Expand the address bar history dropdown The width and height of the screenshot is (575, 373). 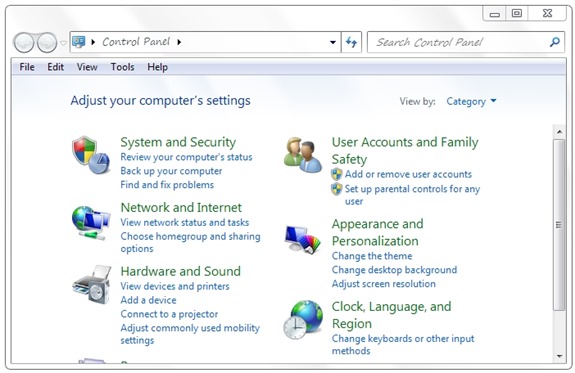[x=333, y=42]
